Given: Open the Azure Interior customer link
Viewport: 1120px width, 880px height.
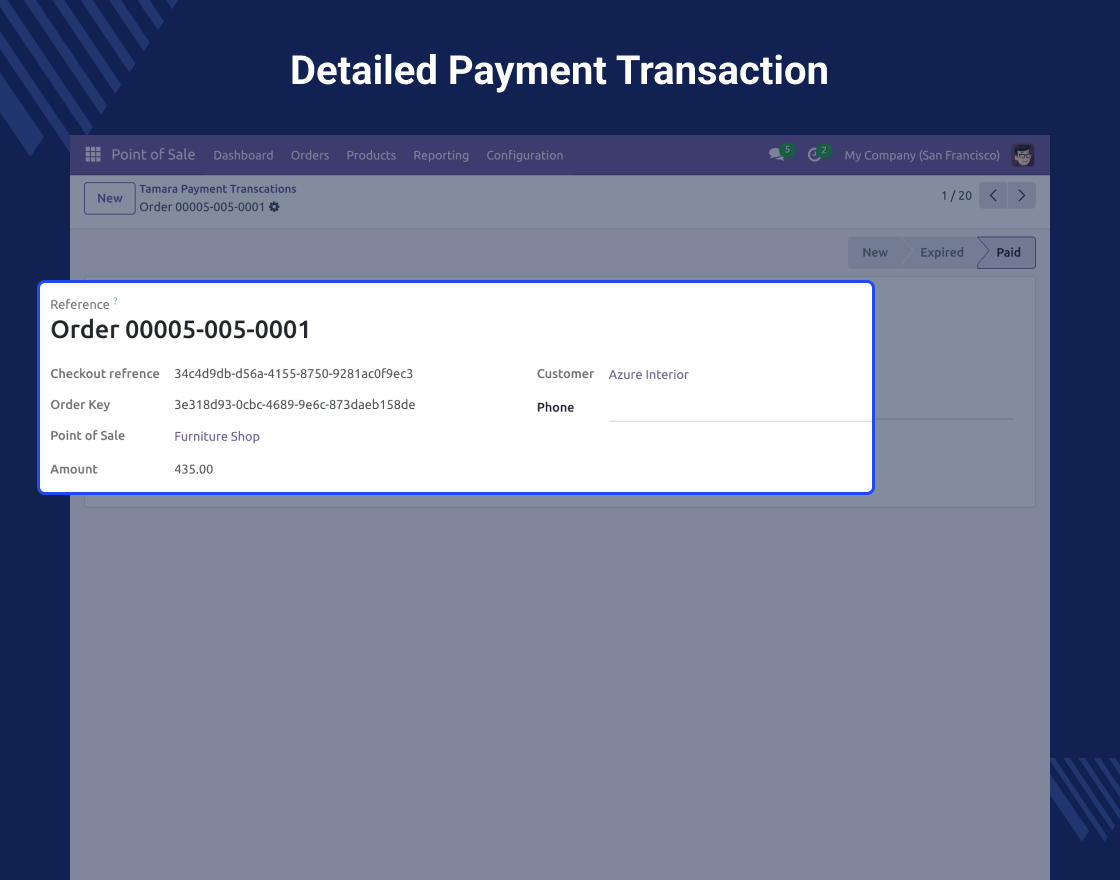Looking at the screenshot, I should [x=648, y=375].
